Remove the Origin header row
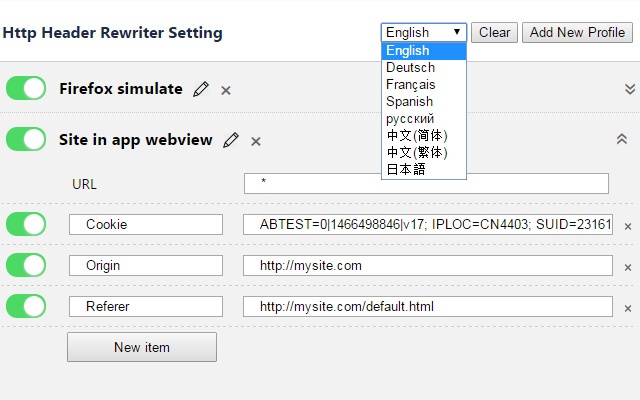 [628, 267]
